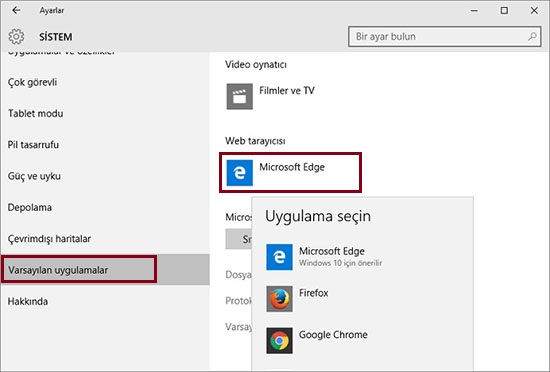Click Windows 10 için önerilir subtitle
The height and width of the screenshot is (372, 550).
click(x=340, y=263)
